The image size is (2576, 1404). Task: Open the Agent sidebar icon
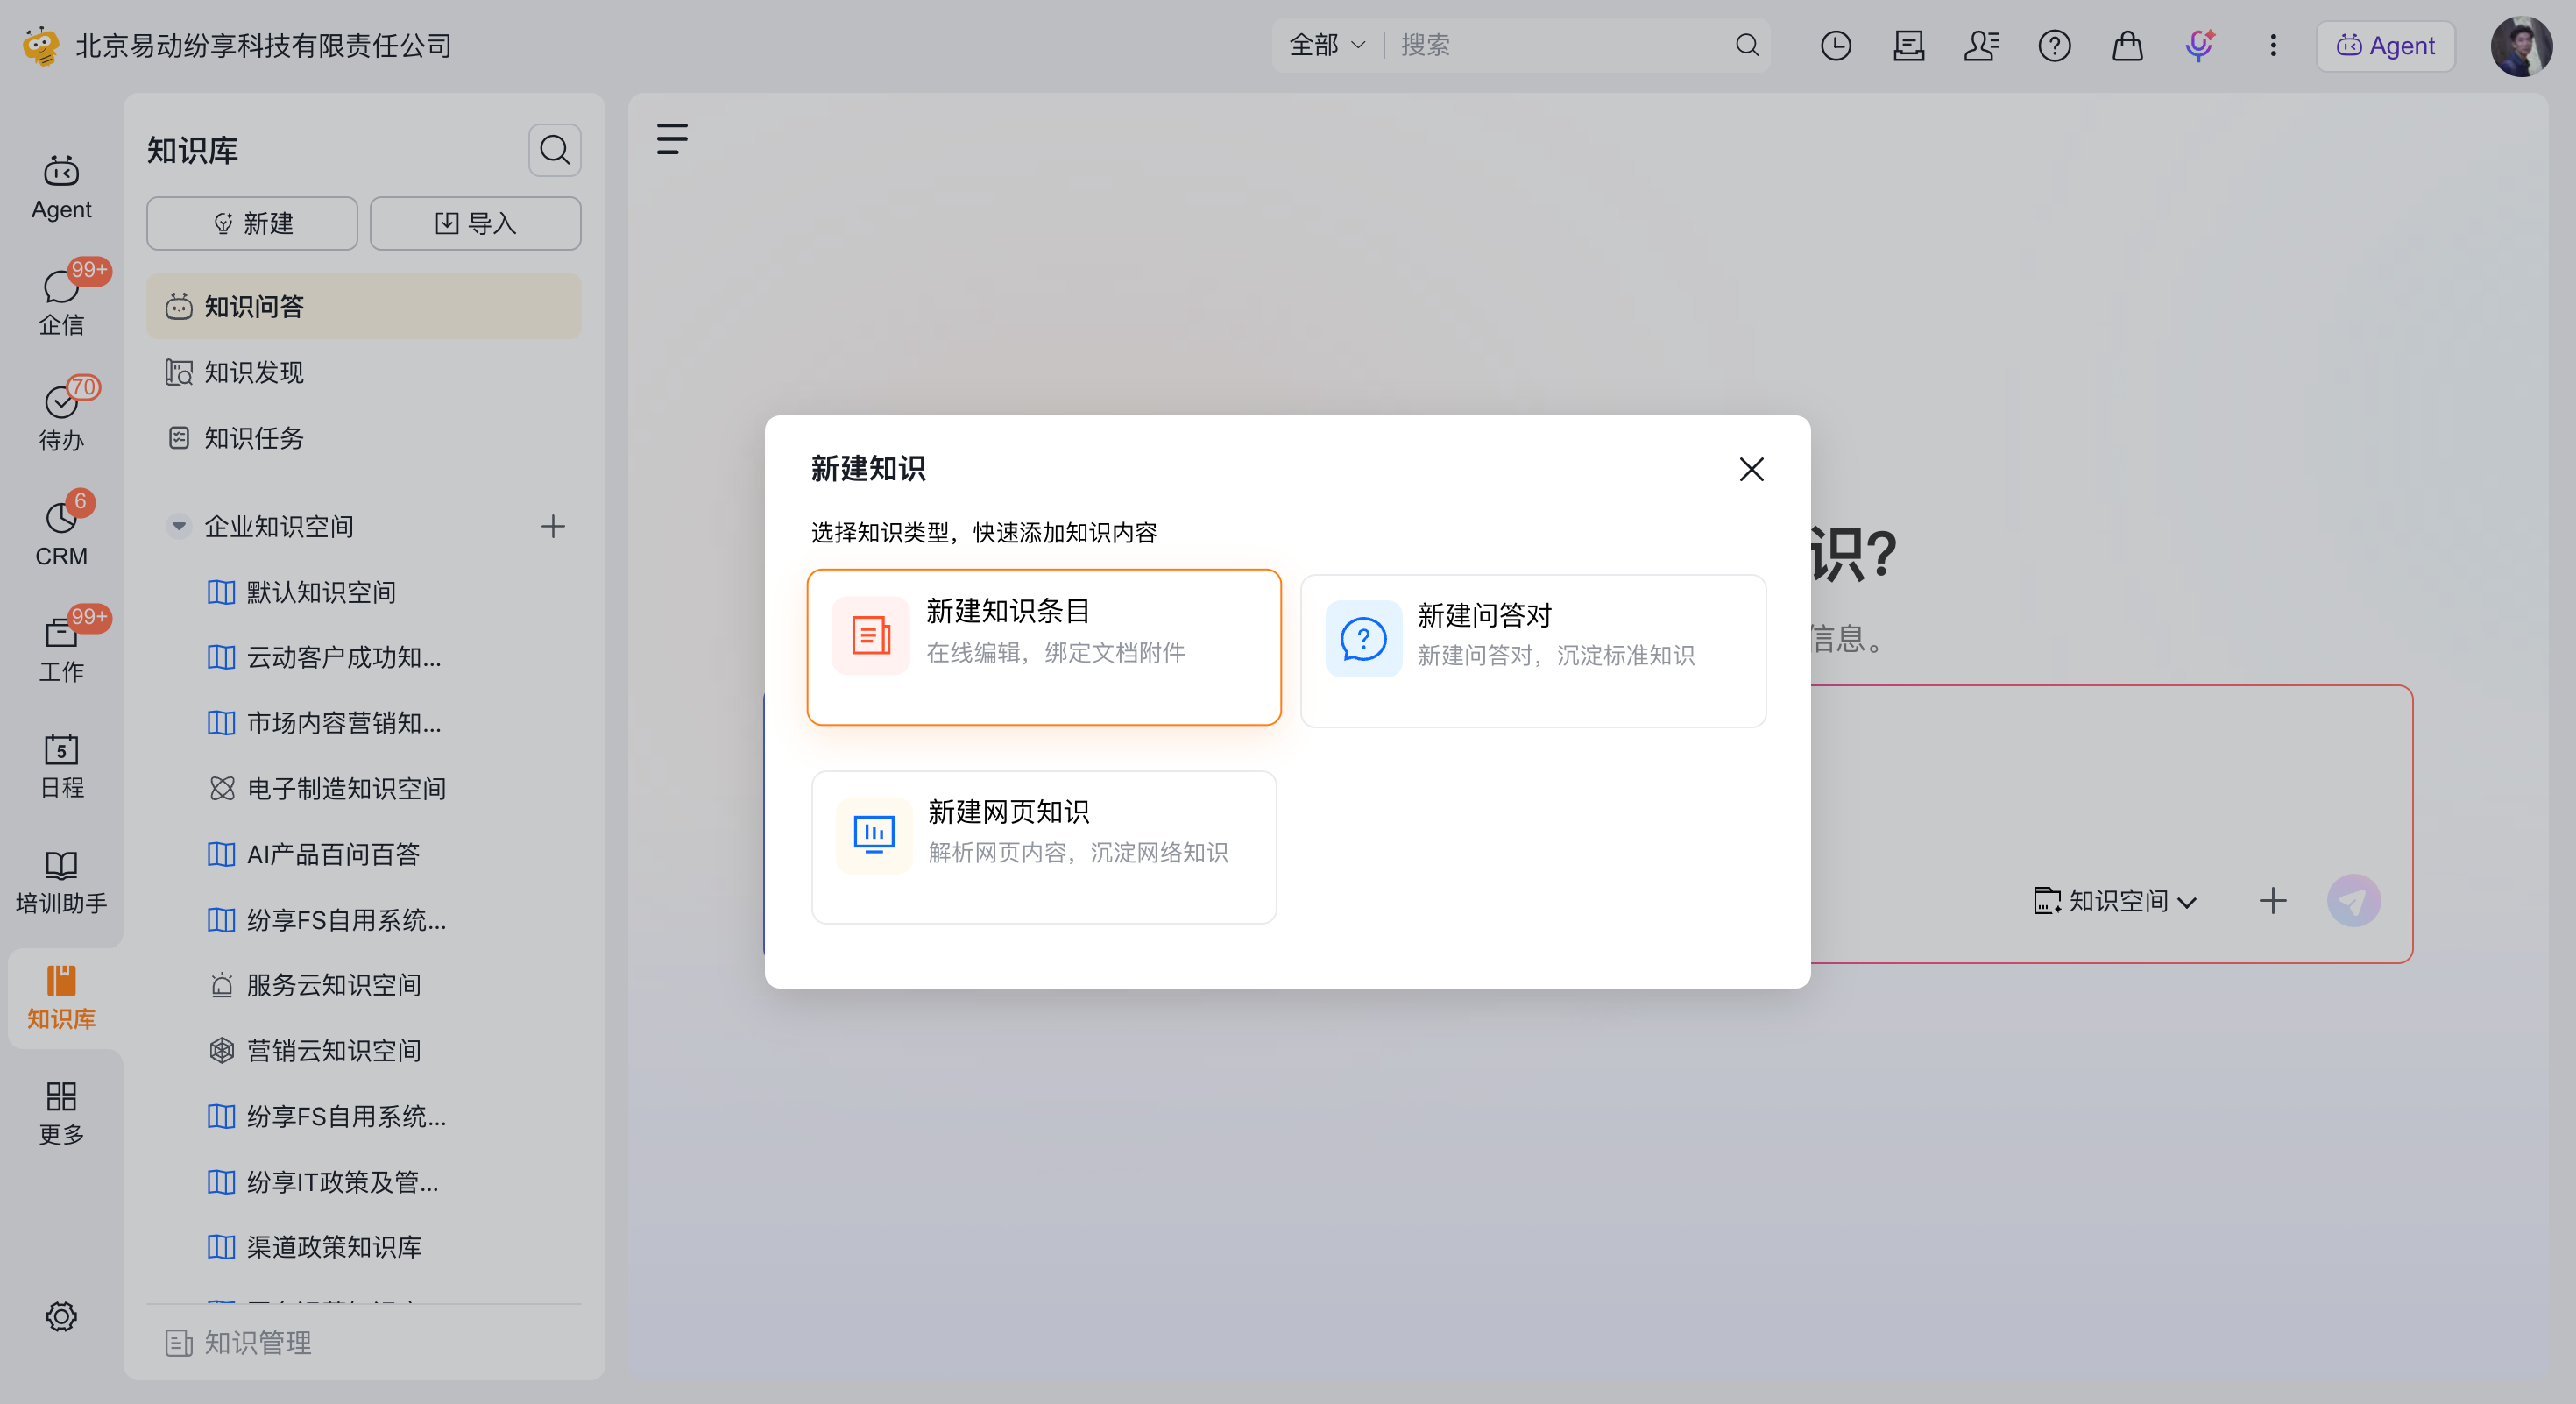click(61, 187)
